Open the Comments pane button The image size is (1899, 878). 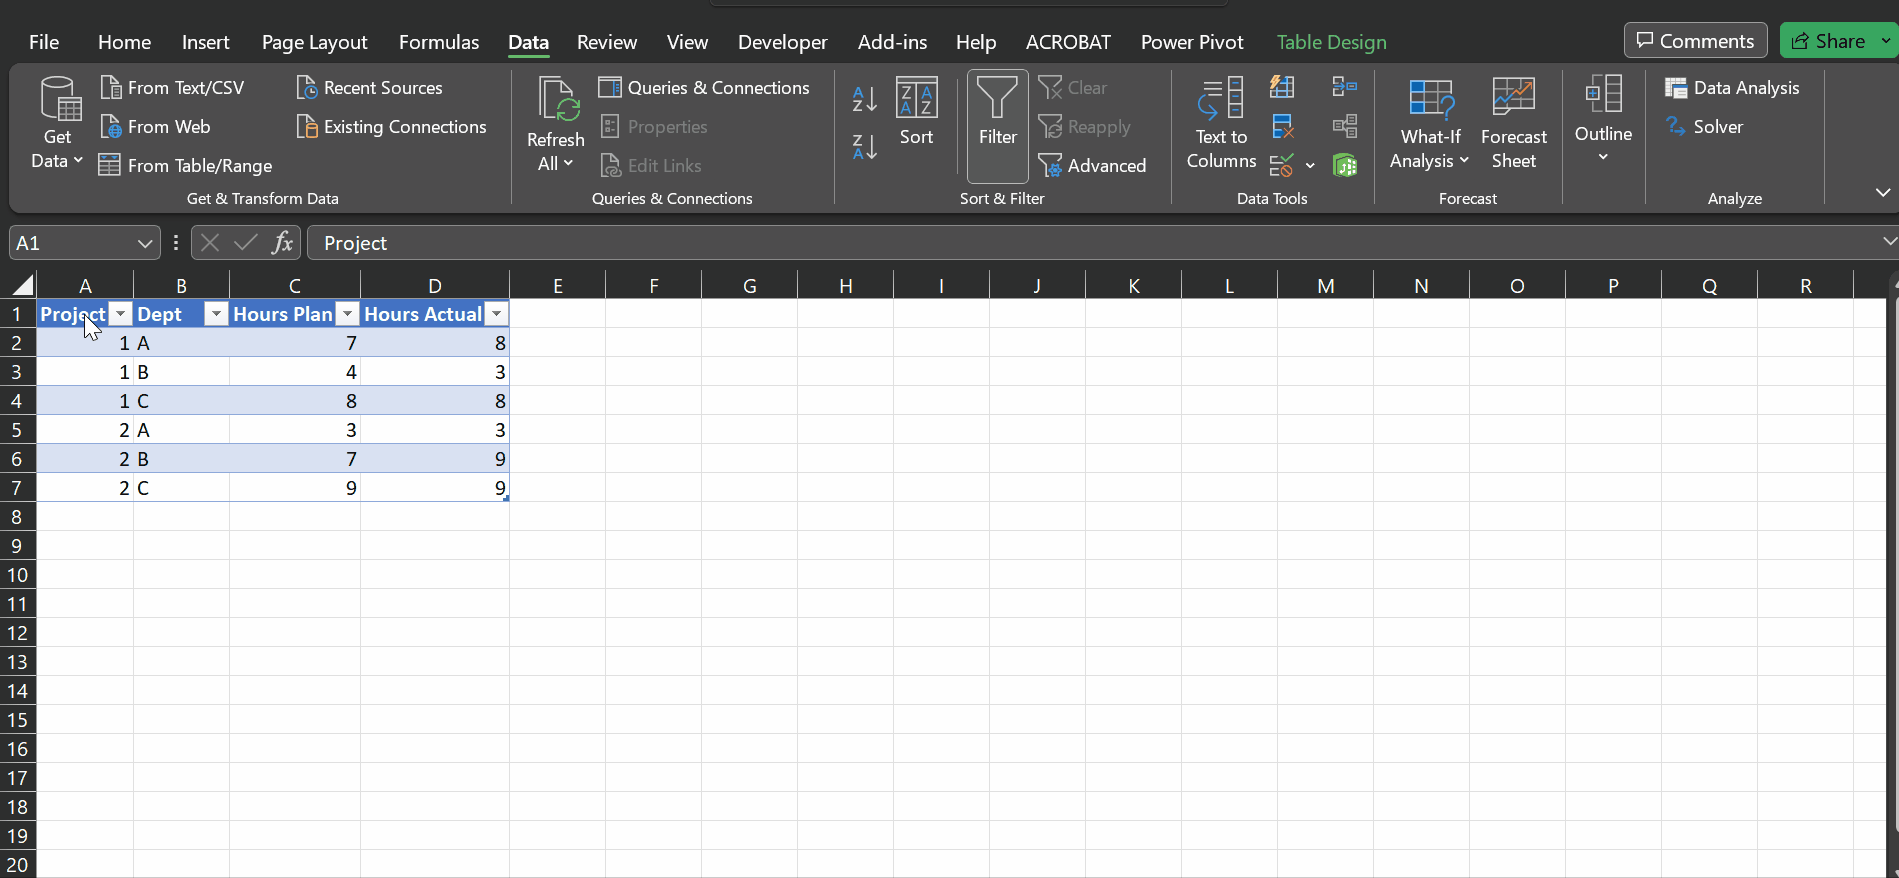(x=1695, y=41)
